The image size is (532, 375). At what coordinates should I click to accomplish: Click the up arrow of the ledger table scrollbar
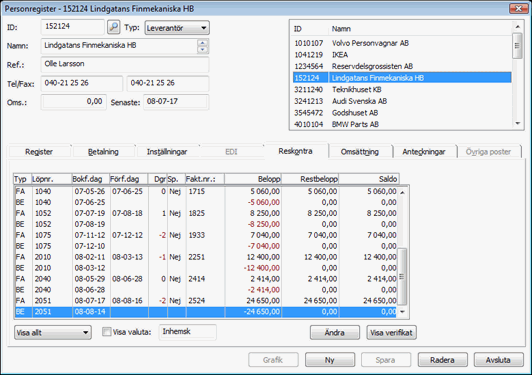pos(402,192)
